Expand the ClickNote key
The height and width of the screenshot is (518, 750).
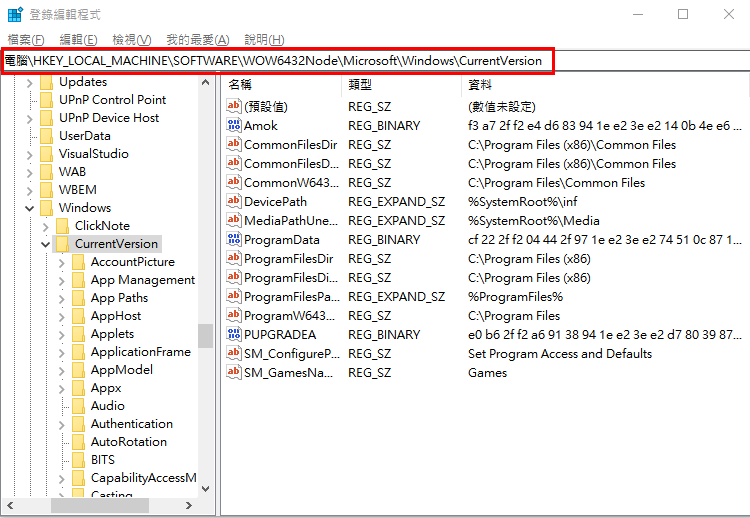point(45,226)
